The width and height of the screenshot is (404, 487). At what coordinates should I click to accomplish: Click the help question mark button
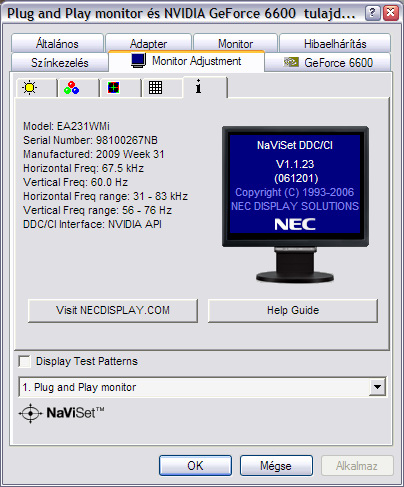click(x=372, y=13)
